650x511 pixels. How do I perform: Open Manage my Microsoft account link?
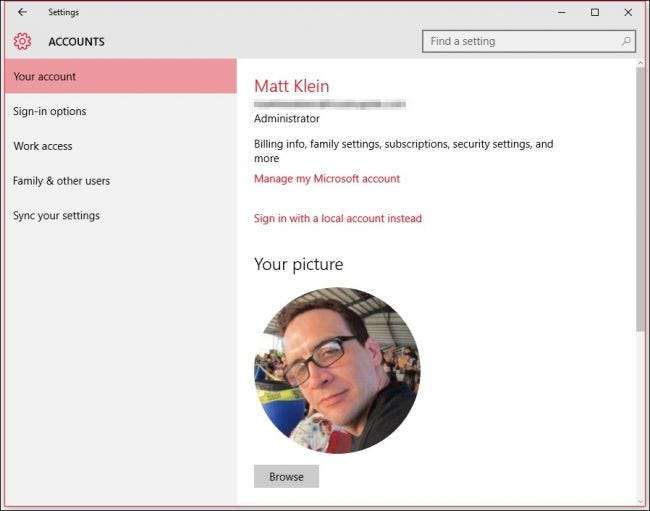click(327, 179)
